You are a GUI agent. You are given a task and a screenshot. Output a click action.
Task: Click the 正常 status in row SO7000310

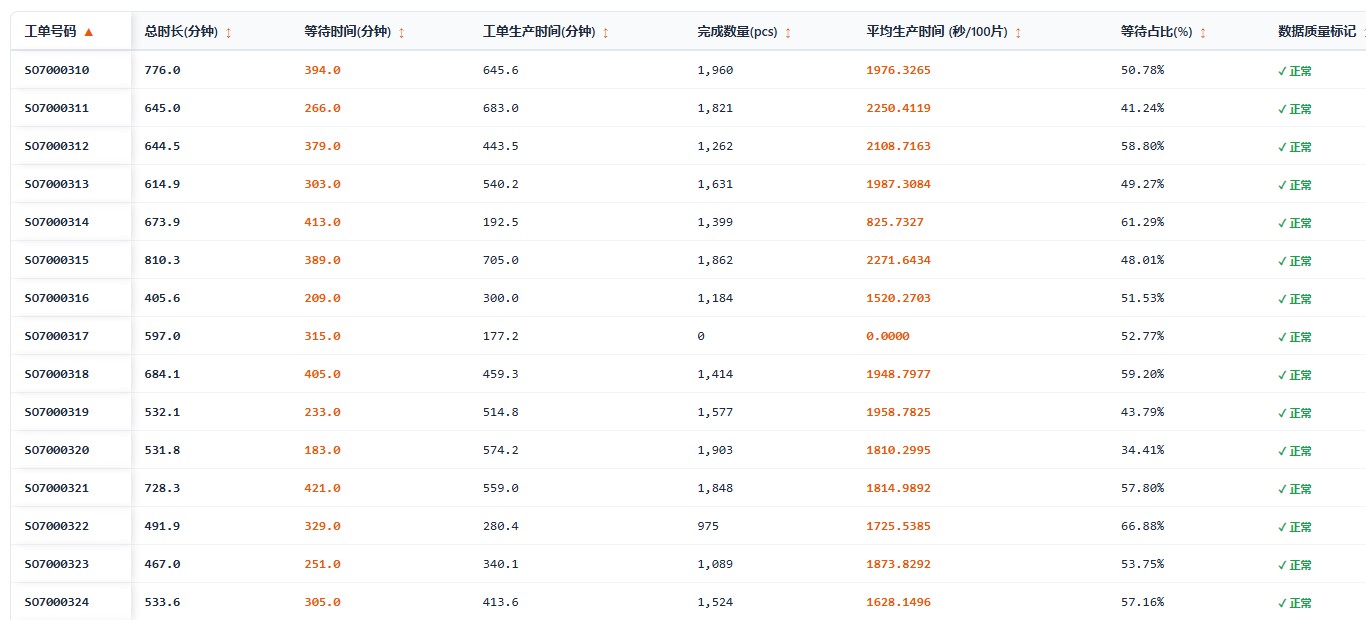click(1295, 71)
